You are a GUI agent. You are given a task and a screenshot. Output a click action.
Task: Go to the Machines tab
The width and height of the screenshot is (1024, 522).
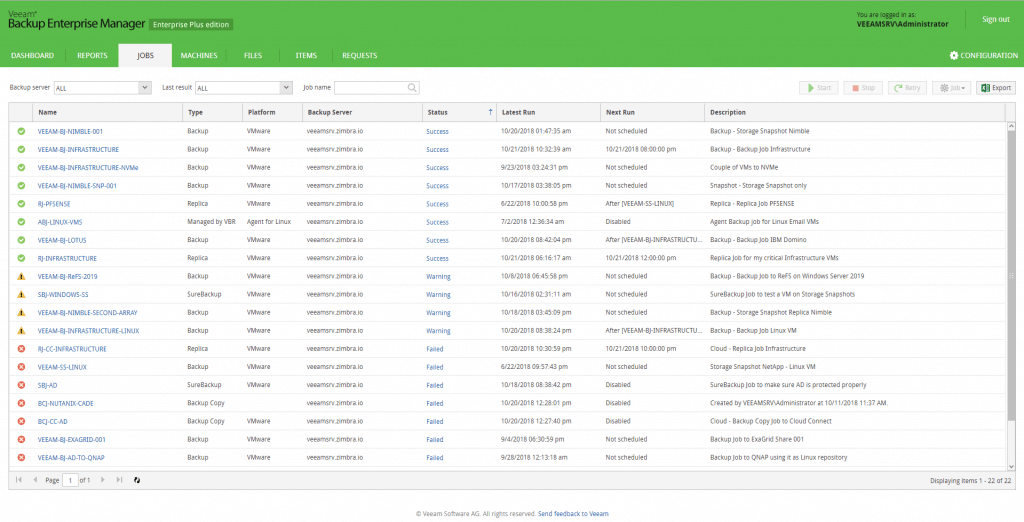click(199, 56)
